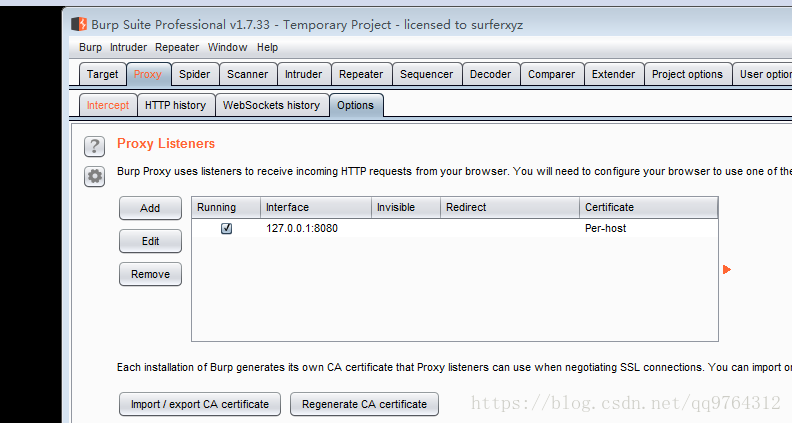
Task: Click the Invisible column header
Action: point(406,207)
